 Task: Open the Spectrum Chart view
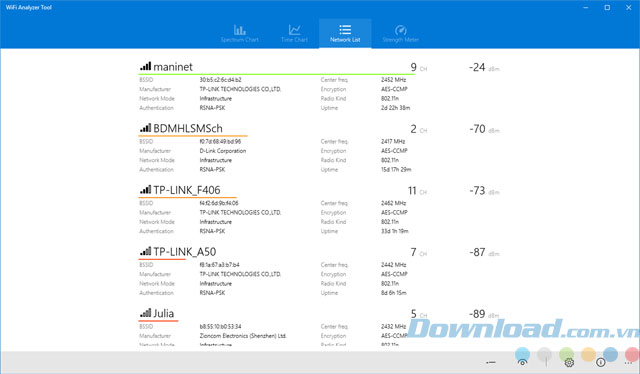coord(240,33)
